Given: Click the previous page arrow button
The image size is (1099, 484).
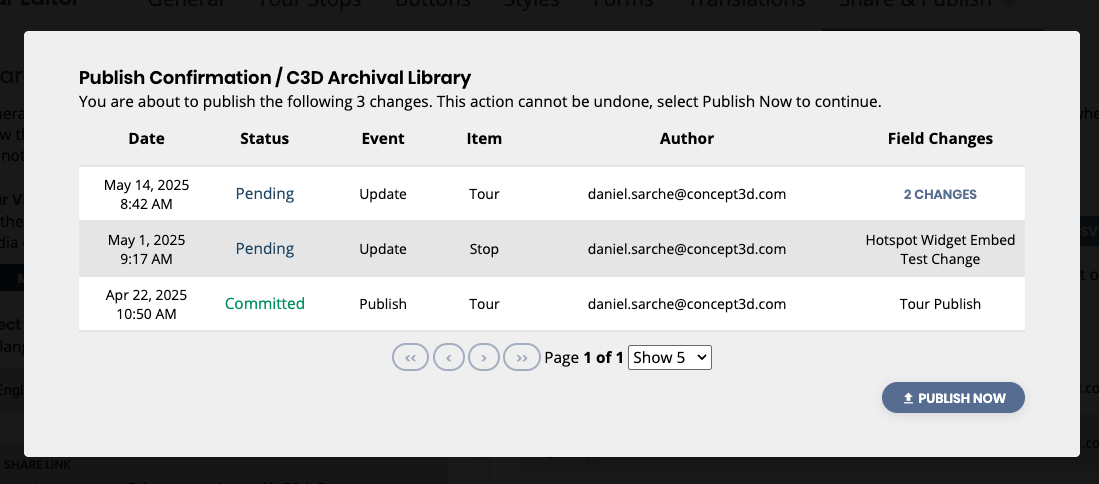Looking at the screenshot, I should coord(448,357).
